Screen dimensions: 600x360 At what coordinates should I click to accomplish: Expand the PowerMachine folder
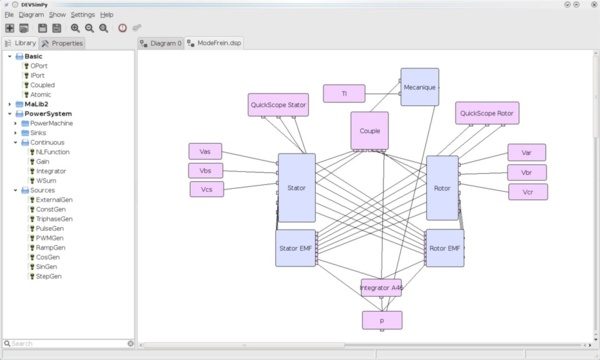pos(15,123)
